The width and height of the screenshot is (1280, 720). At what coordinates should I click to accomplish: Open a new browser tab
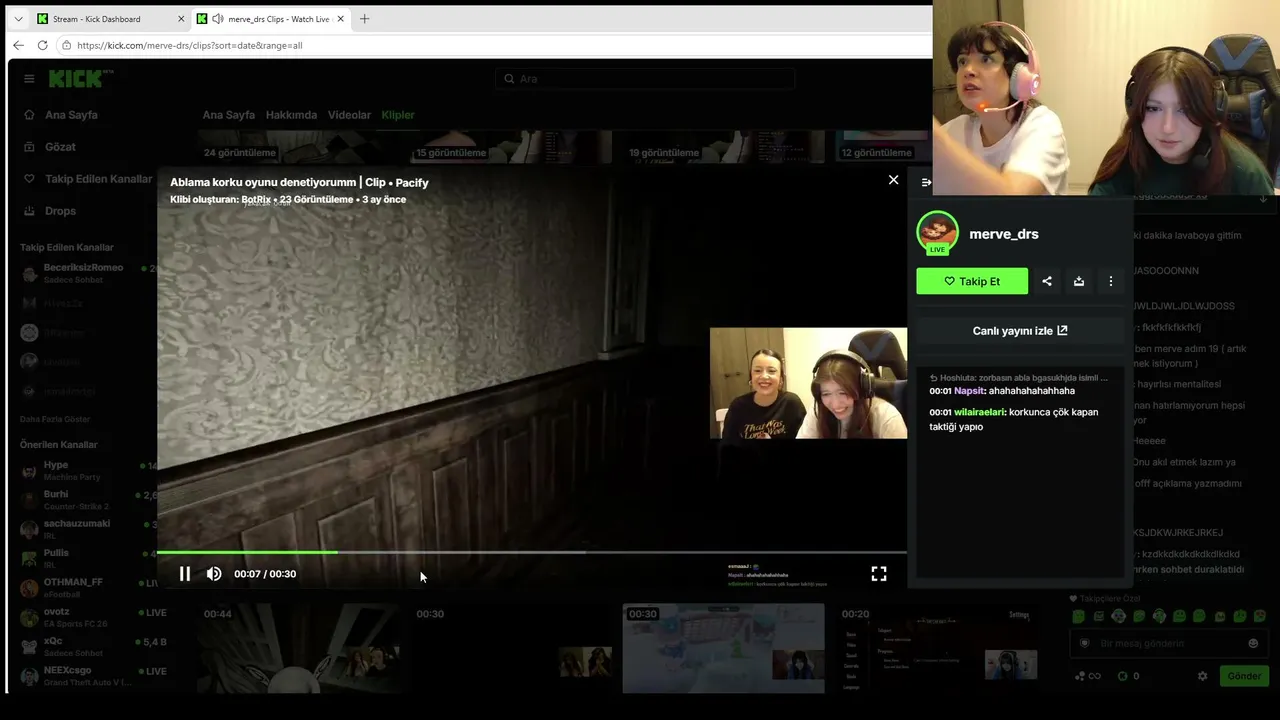point(364,19)
